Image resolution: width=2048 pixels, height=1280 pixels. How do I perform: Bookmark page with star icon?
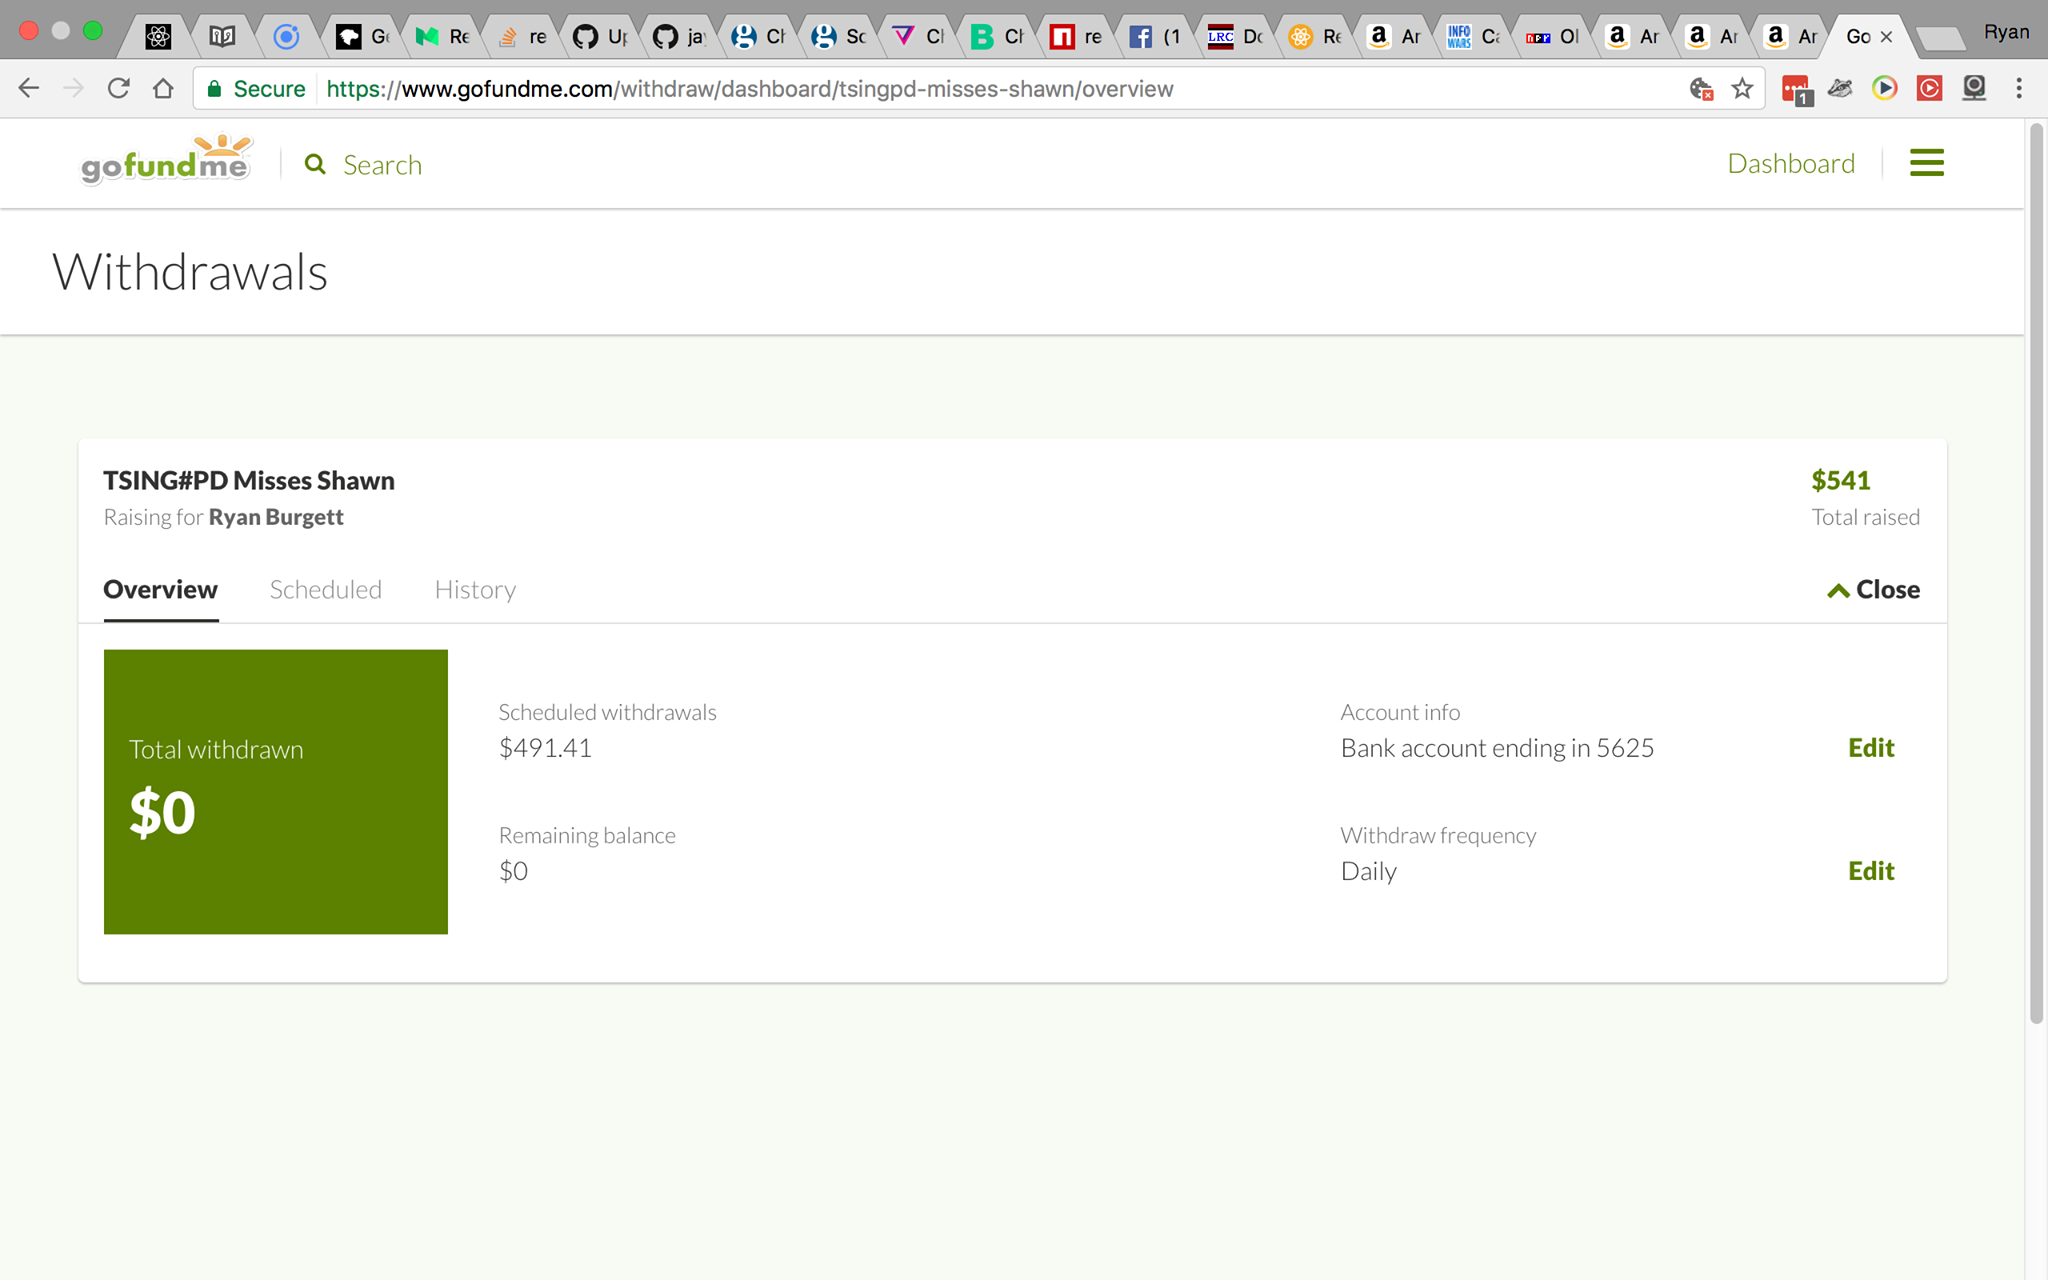tap(1742, 89)
